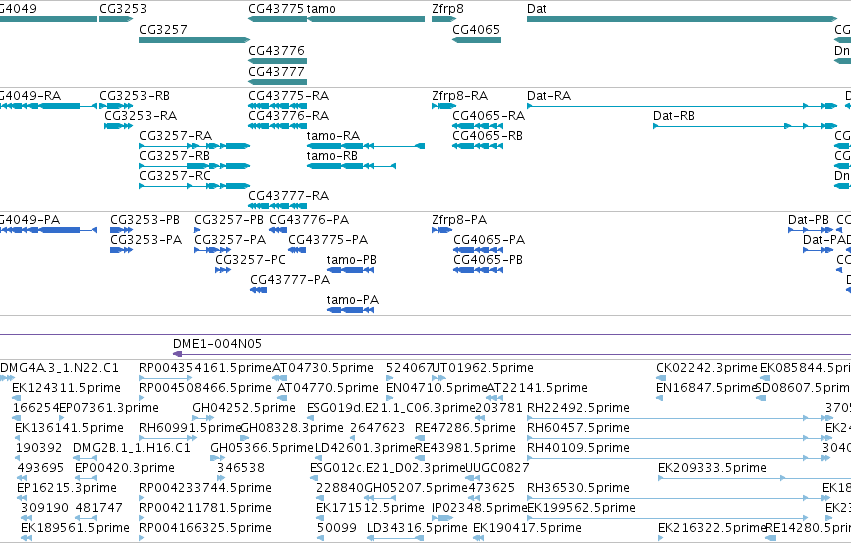Click EST EK124311.5prime
This screenshot has width=851, height=543.
click(x=66, y=388)
